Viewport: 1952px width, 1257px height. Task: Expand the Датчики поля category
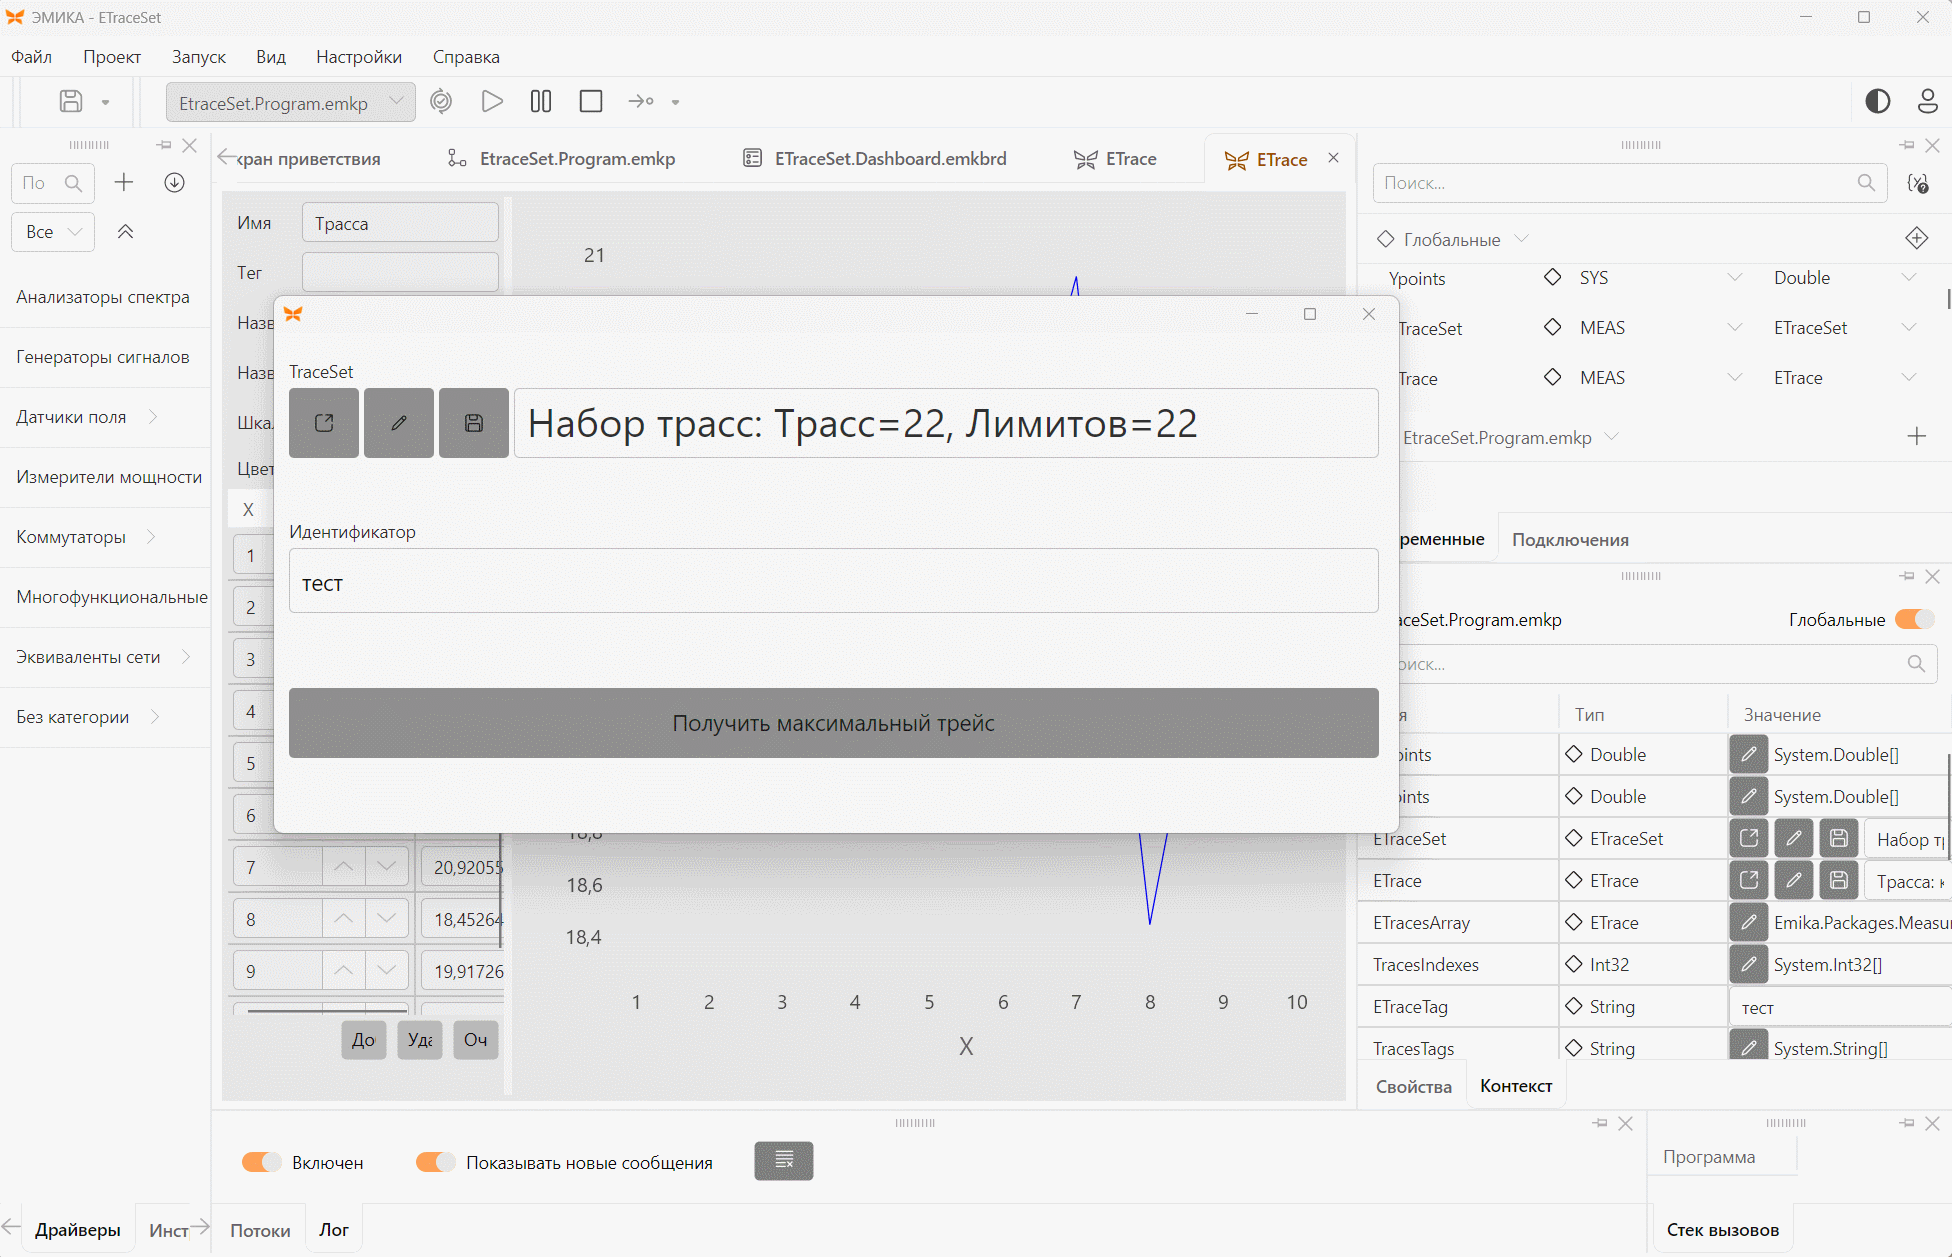coord(152,417)
